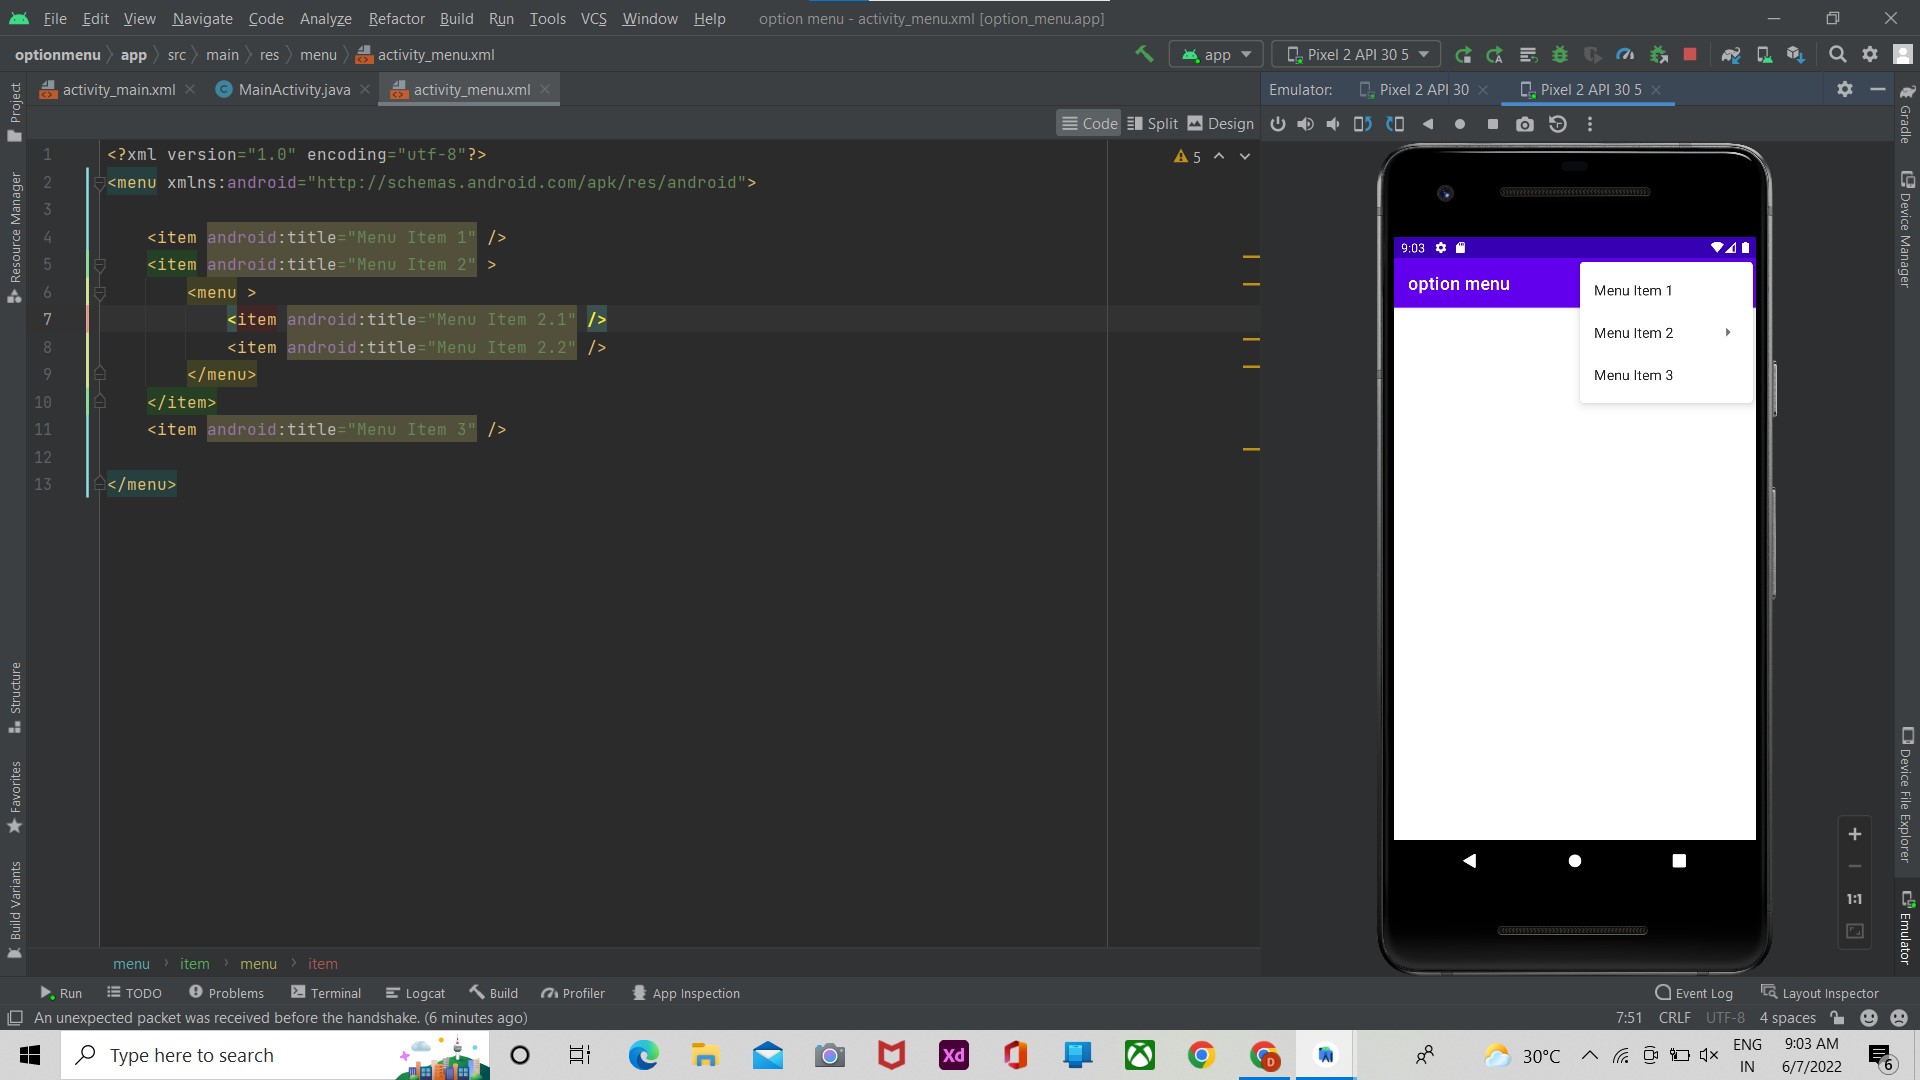Click the emulator Volume Down icon
This screenshot has height=1080, width=1920.
point(1333,124)
